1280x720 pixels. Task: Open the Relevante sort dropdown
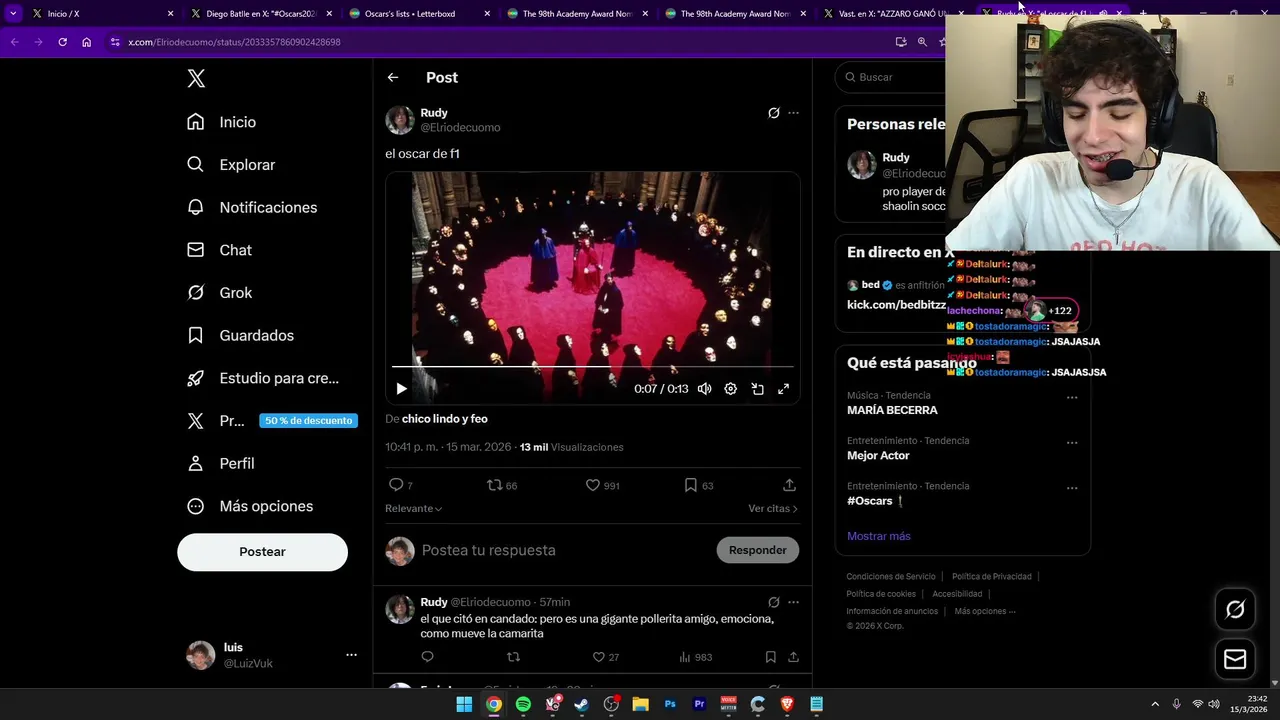[413, 508]
